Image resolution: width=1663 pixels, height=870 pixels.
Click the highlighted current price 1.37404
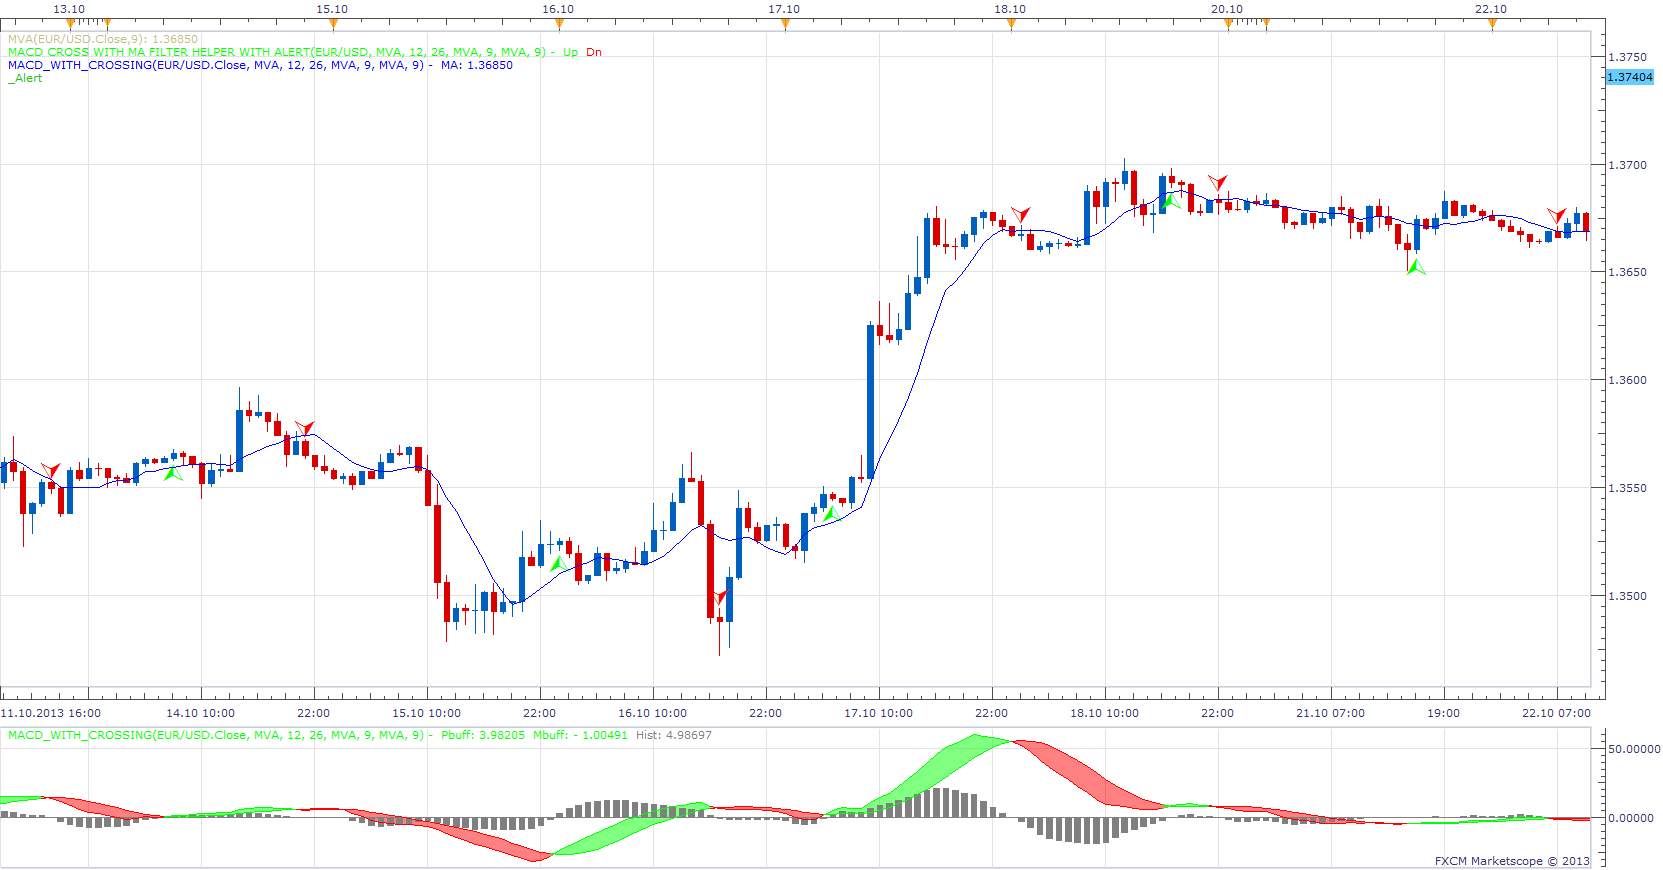pyautogui.click(x=1630, y=77)
